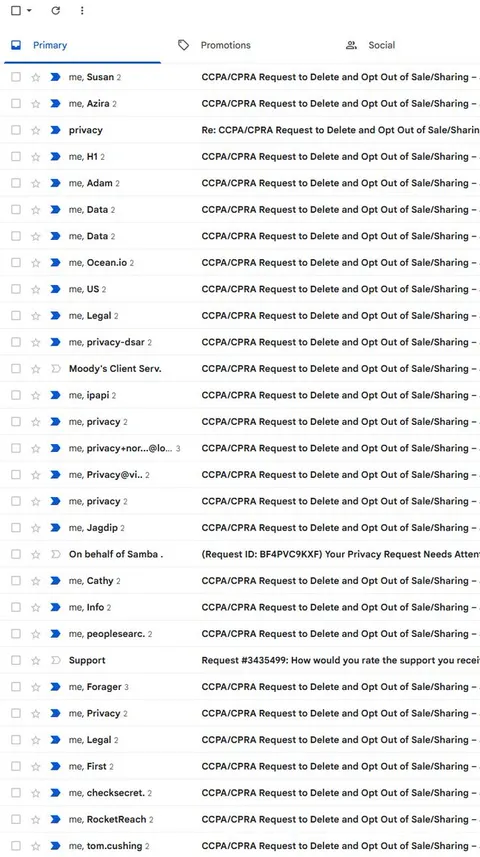Viewport: 480px width, 857px height.
Task: Open the 'me, First' email thread
Action: point(240,766)
